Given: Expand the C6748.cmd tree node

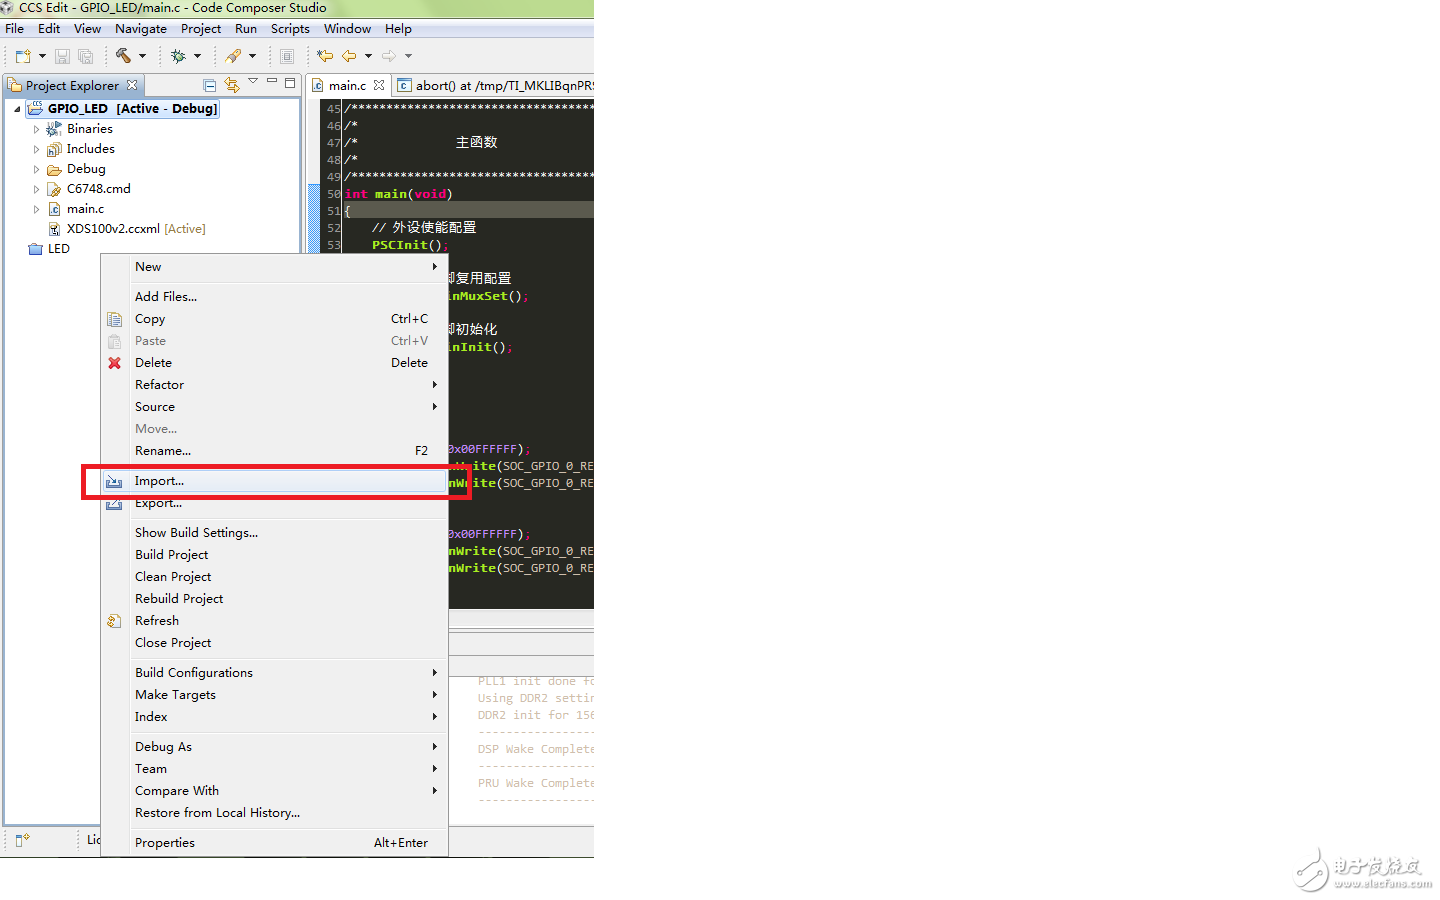Looking at the screenshot, I should pos(36,189).
